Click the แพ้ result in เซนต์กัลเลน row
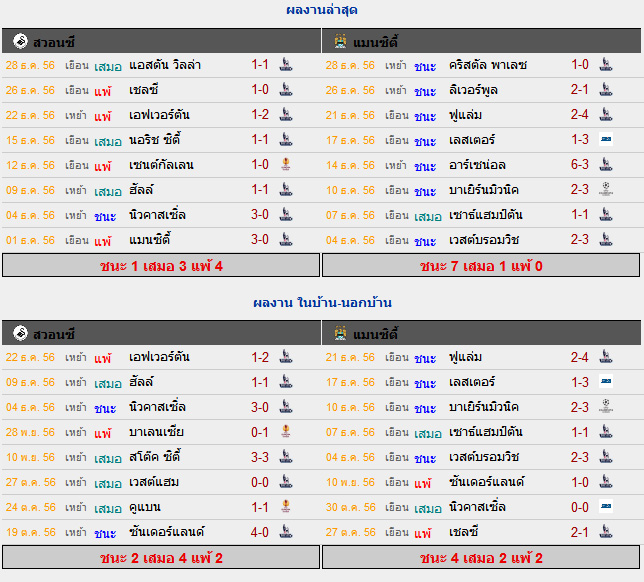 coord(102,166)
